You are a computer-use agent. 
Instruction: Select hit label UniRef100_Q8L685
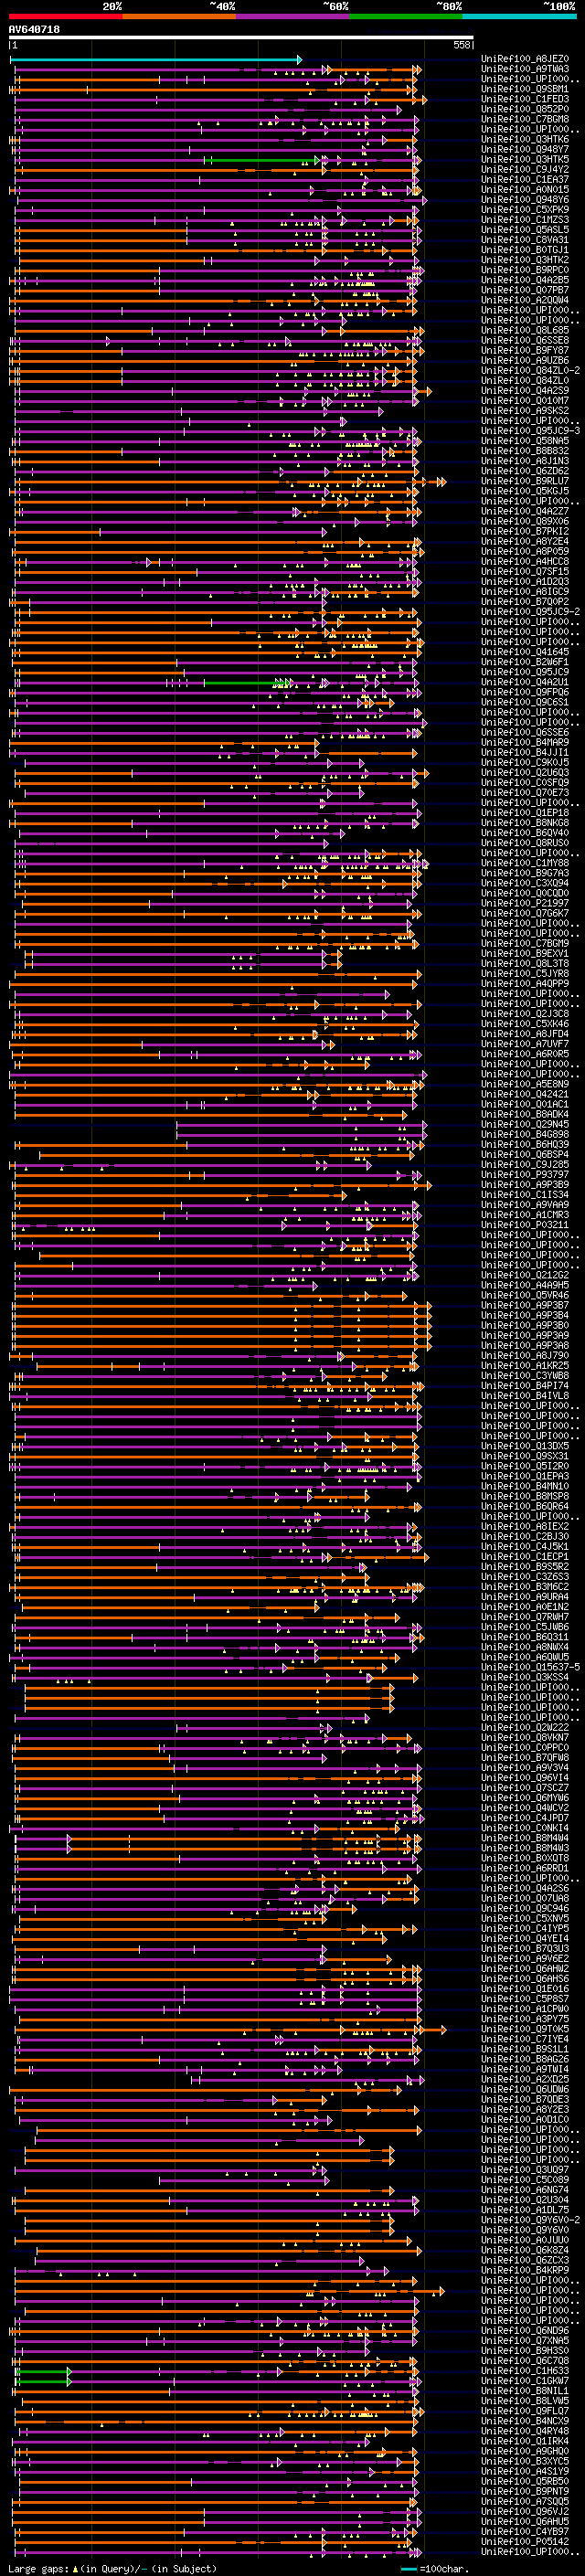(x=525, y=330)
